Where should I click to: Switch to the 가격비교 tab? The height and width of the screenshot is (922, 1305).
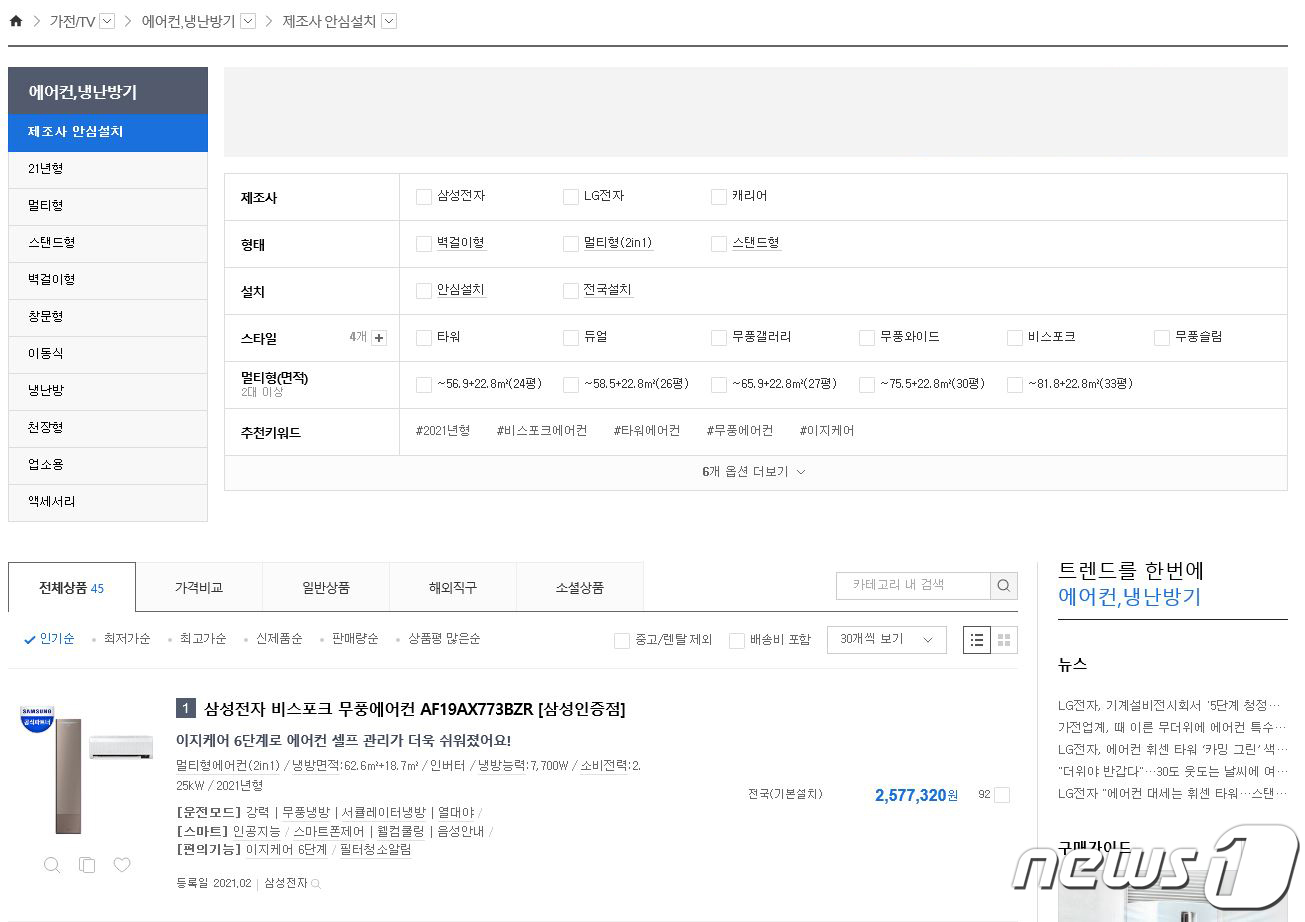pos(199,588)
